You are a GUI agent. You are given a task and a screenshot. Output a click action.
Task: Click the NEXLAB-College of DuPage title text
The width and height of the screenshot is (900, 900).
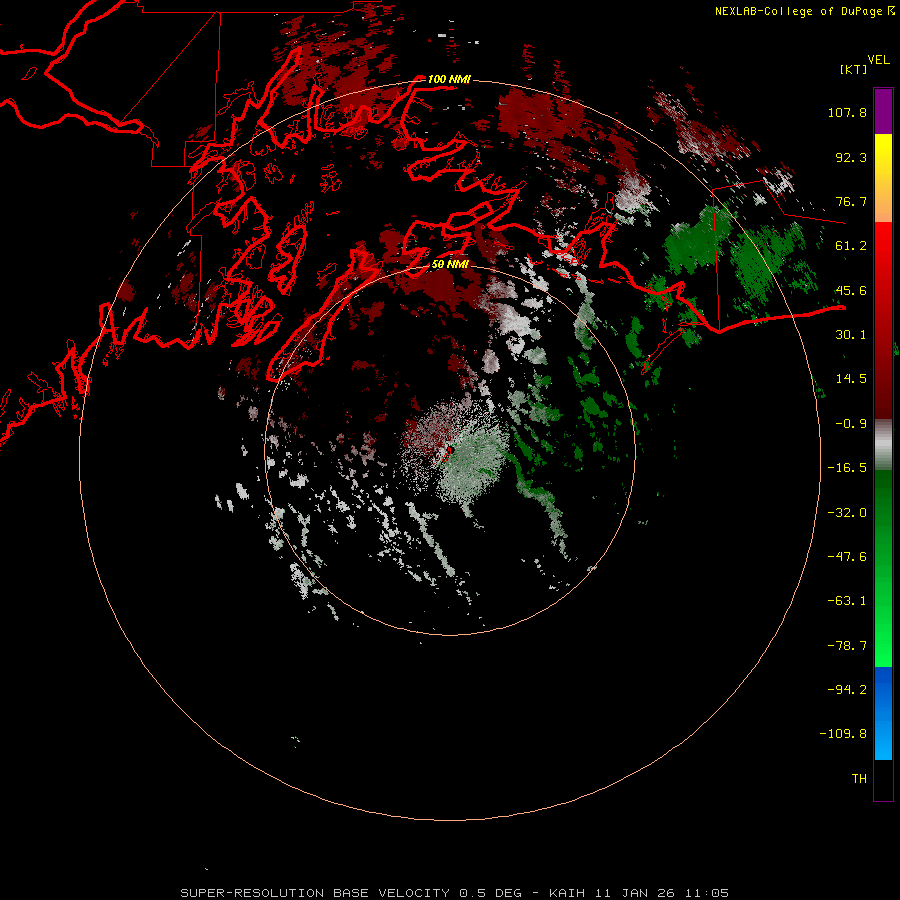798,11
